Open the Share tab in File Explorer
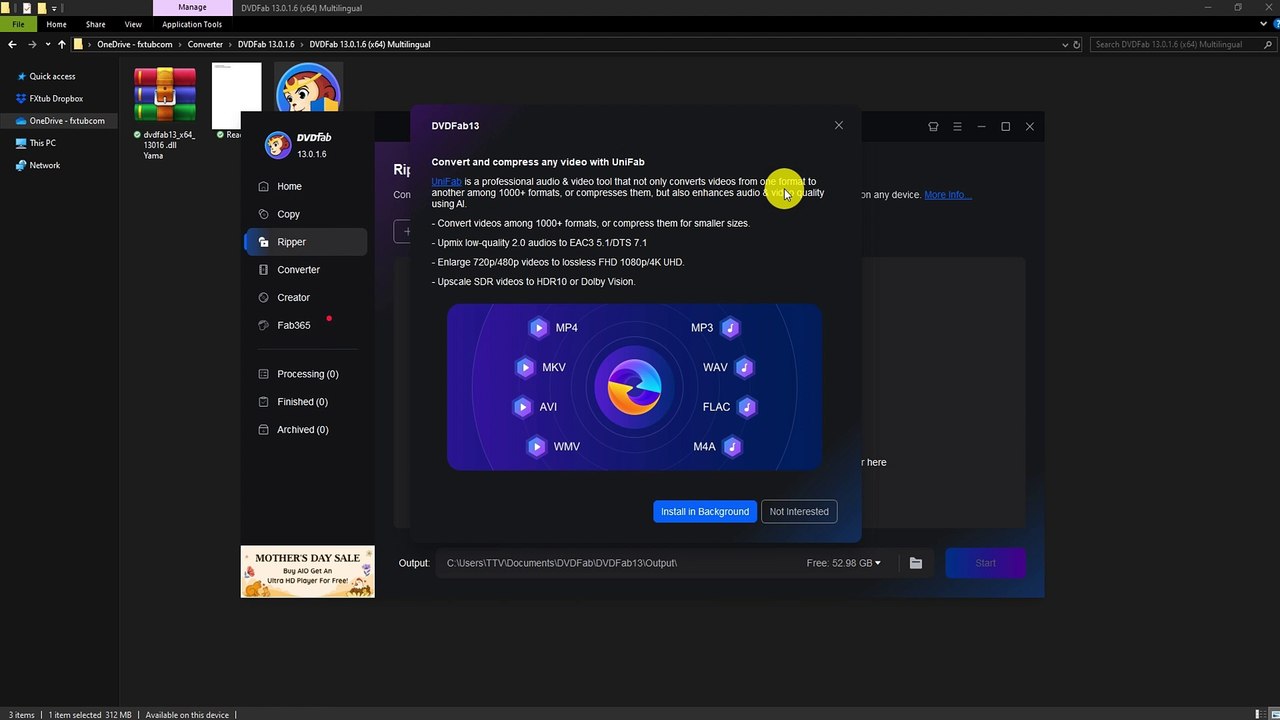Screen dimensions: 1280x720 tap(96, 24)
